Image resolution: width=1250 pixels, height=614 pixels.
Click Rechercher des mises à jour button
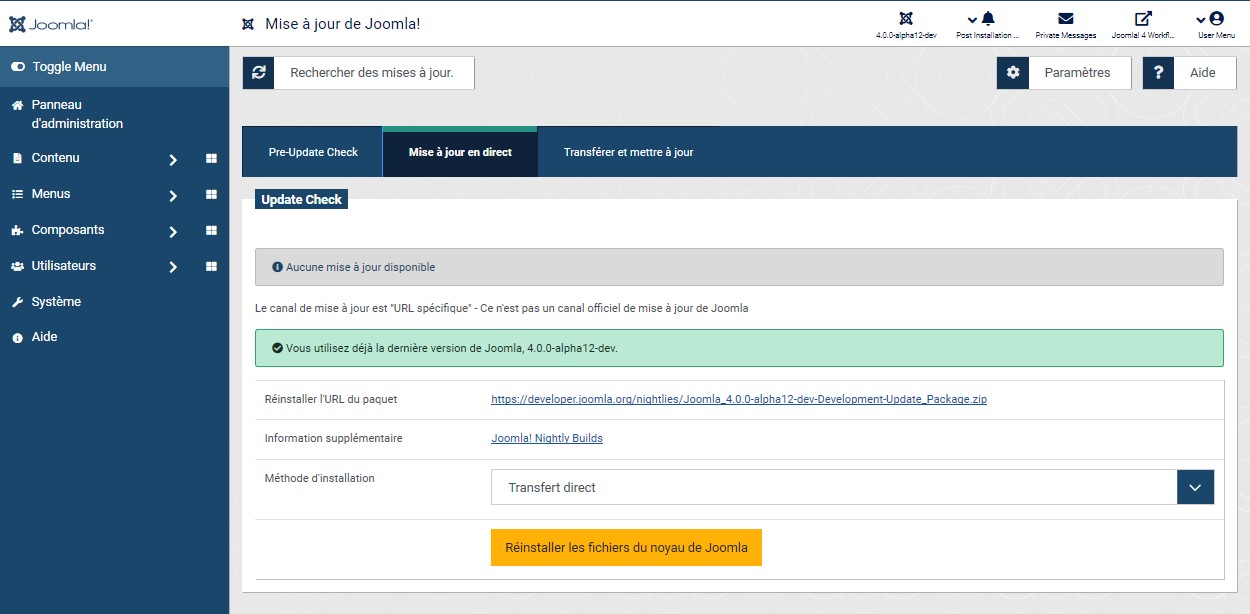click(x=358, y=73)
